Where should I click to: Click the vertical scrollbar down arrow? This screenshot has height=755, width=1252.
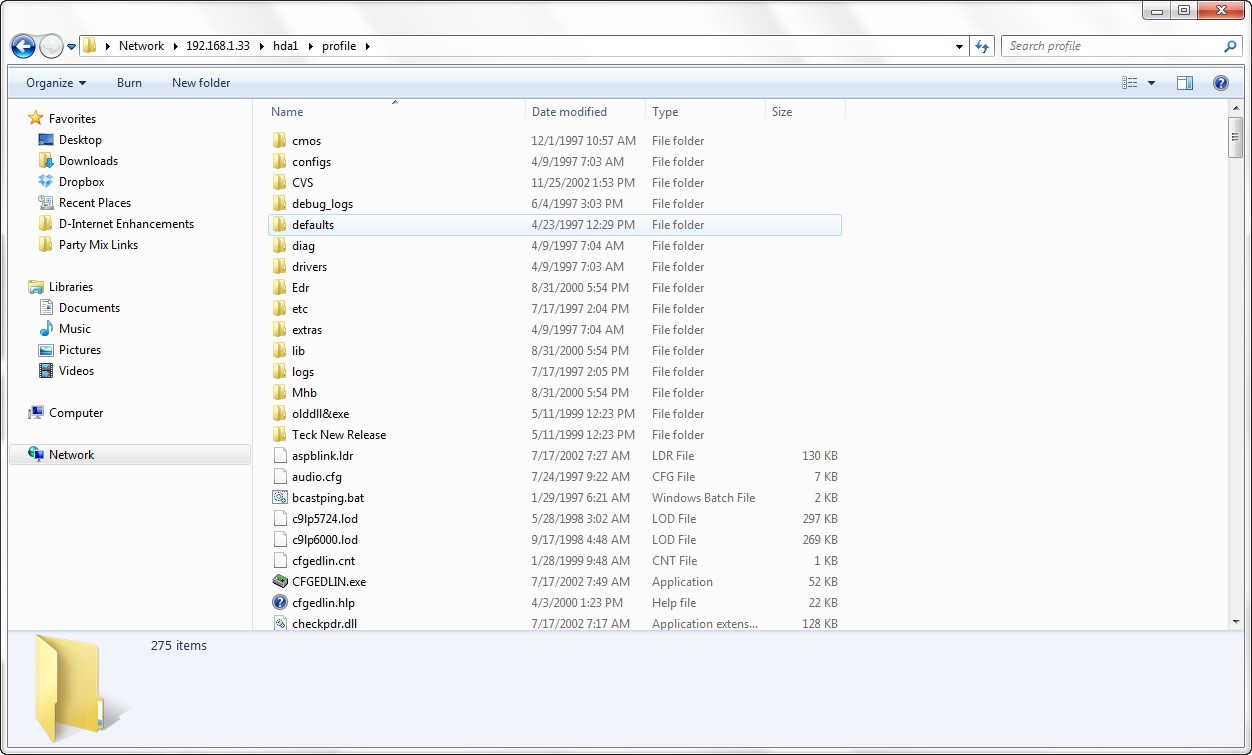pyautogui.click(x=1236, y=623)
